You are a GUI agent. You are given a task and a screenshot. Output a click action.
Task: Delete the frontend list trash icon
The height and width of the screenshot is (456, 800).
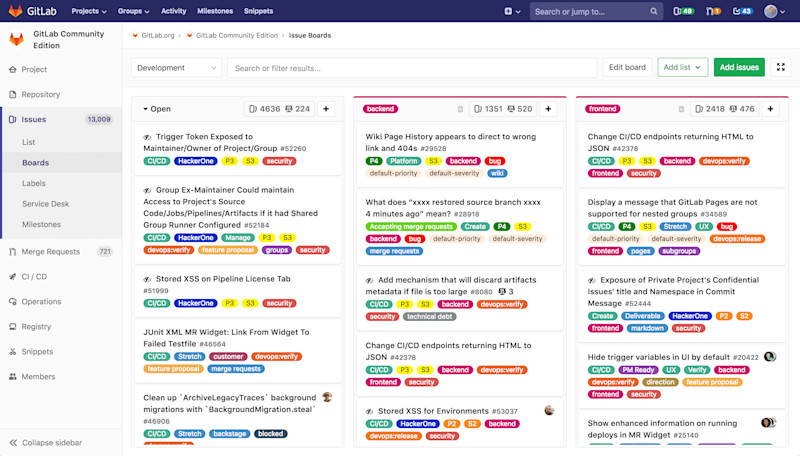pos(681,109)
